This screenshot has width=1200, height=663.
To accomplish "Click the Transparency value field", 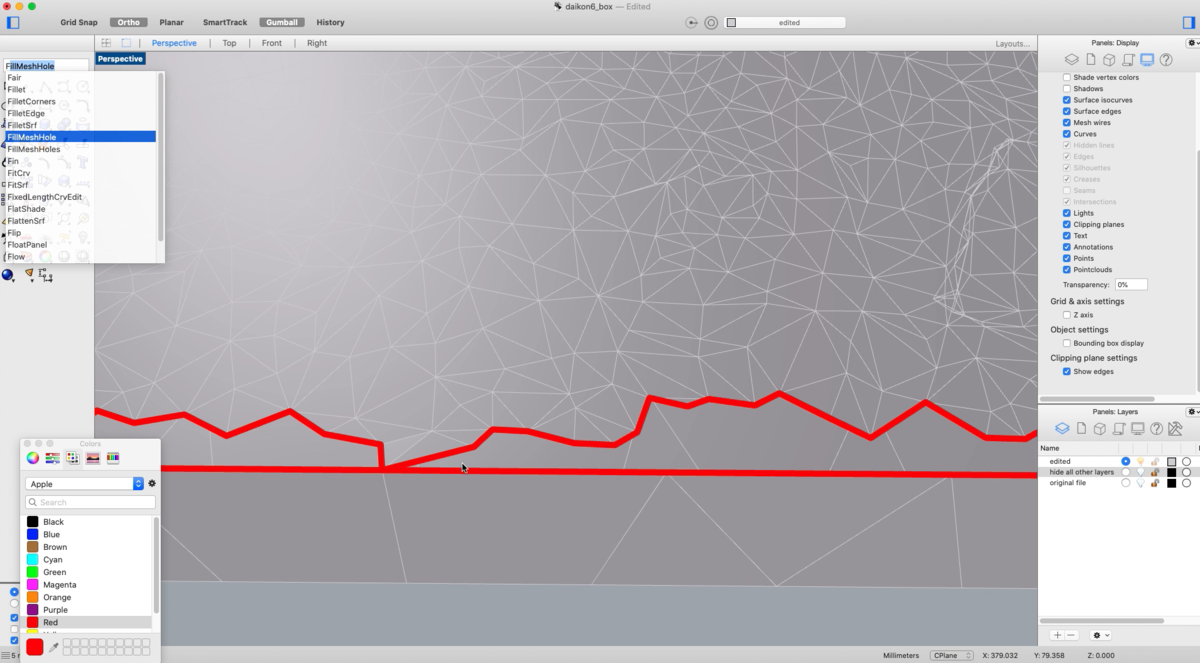I will (1131, 285).
